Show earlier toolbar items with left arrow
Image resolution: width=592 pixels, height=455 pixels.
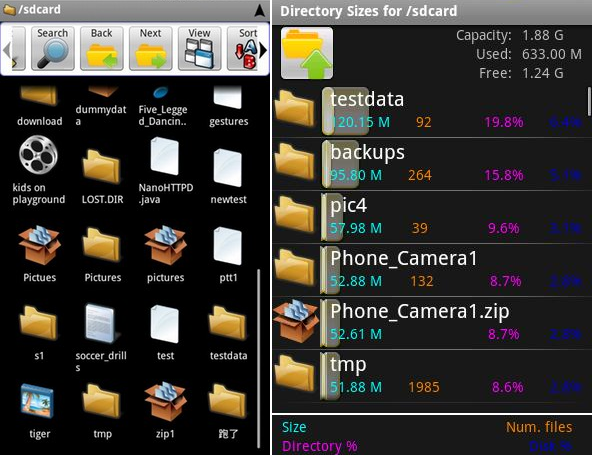coord(6,51)
